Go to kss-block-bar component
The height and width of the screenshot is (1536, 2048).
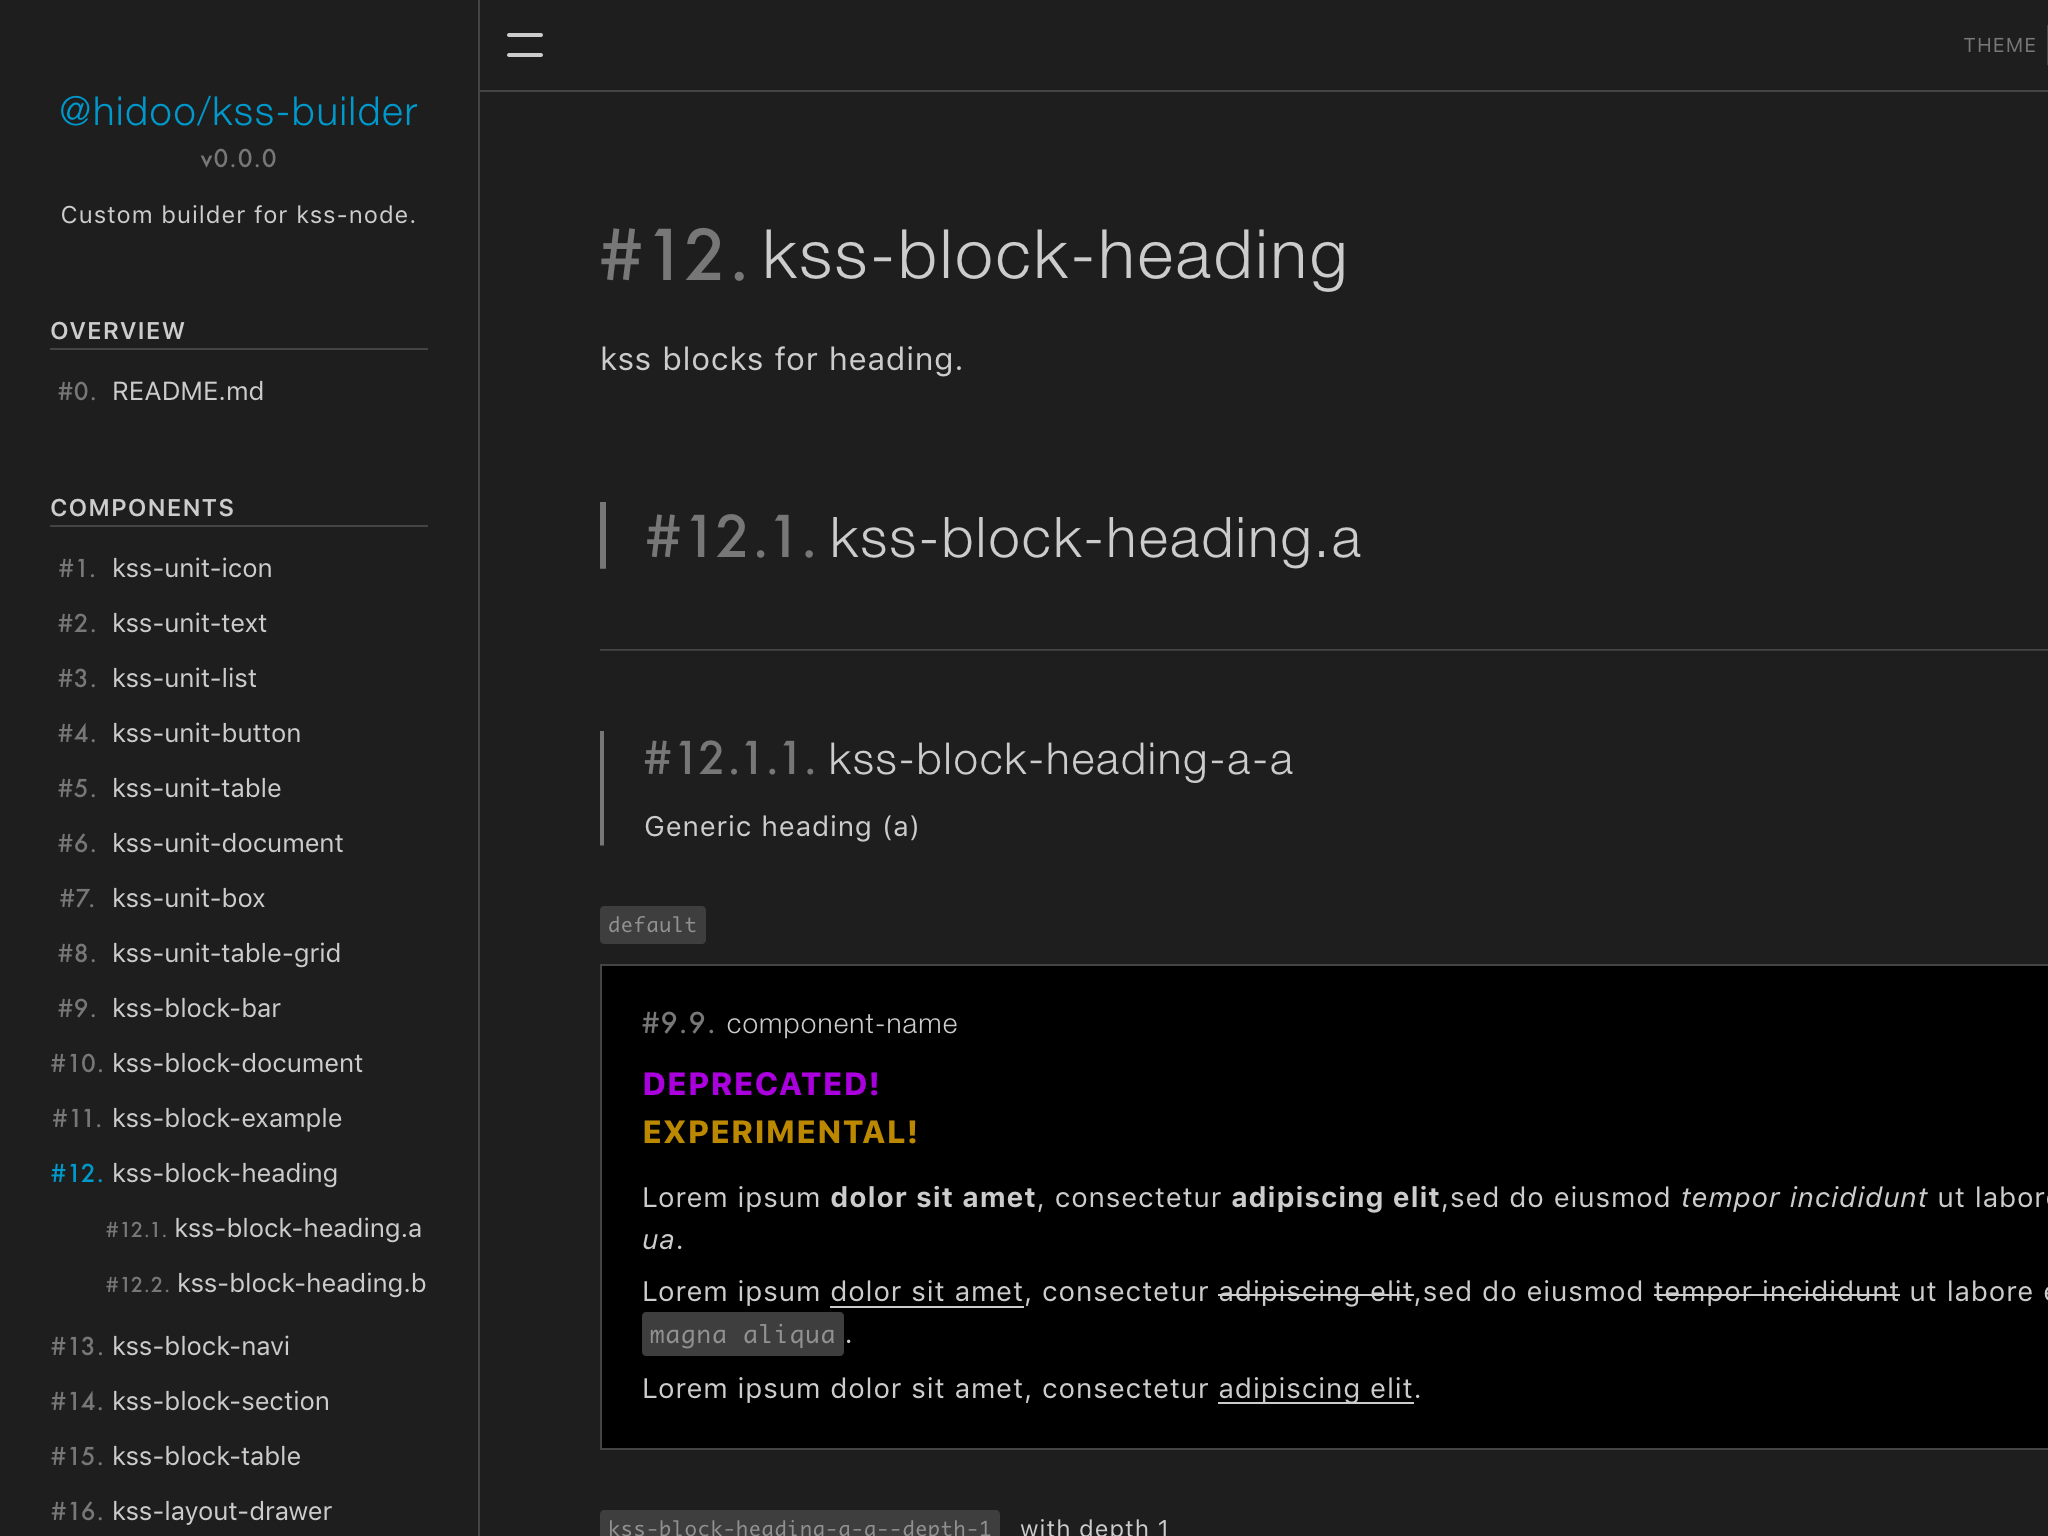coord(196,1008)
